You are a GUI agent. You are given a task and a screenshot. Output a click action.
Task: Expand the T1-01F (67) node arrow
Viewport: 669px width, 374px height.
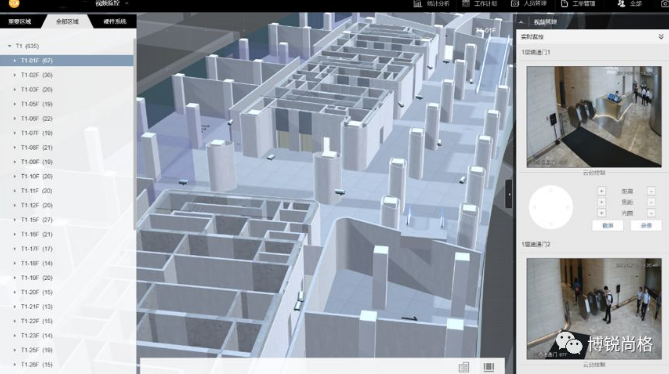point(15,61)
